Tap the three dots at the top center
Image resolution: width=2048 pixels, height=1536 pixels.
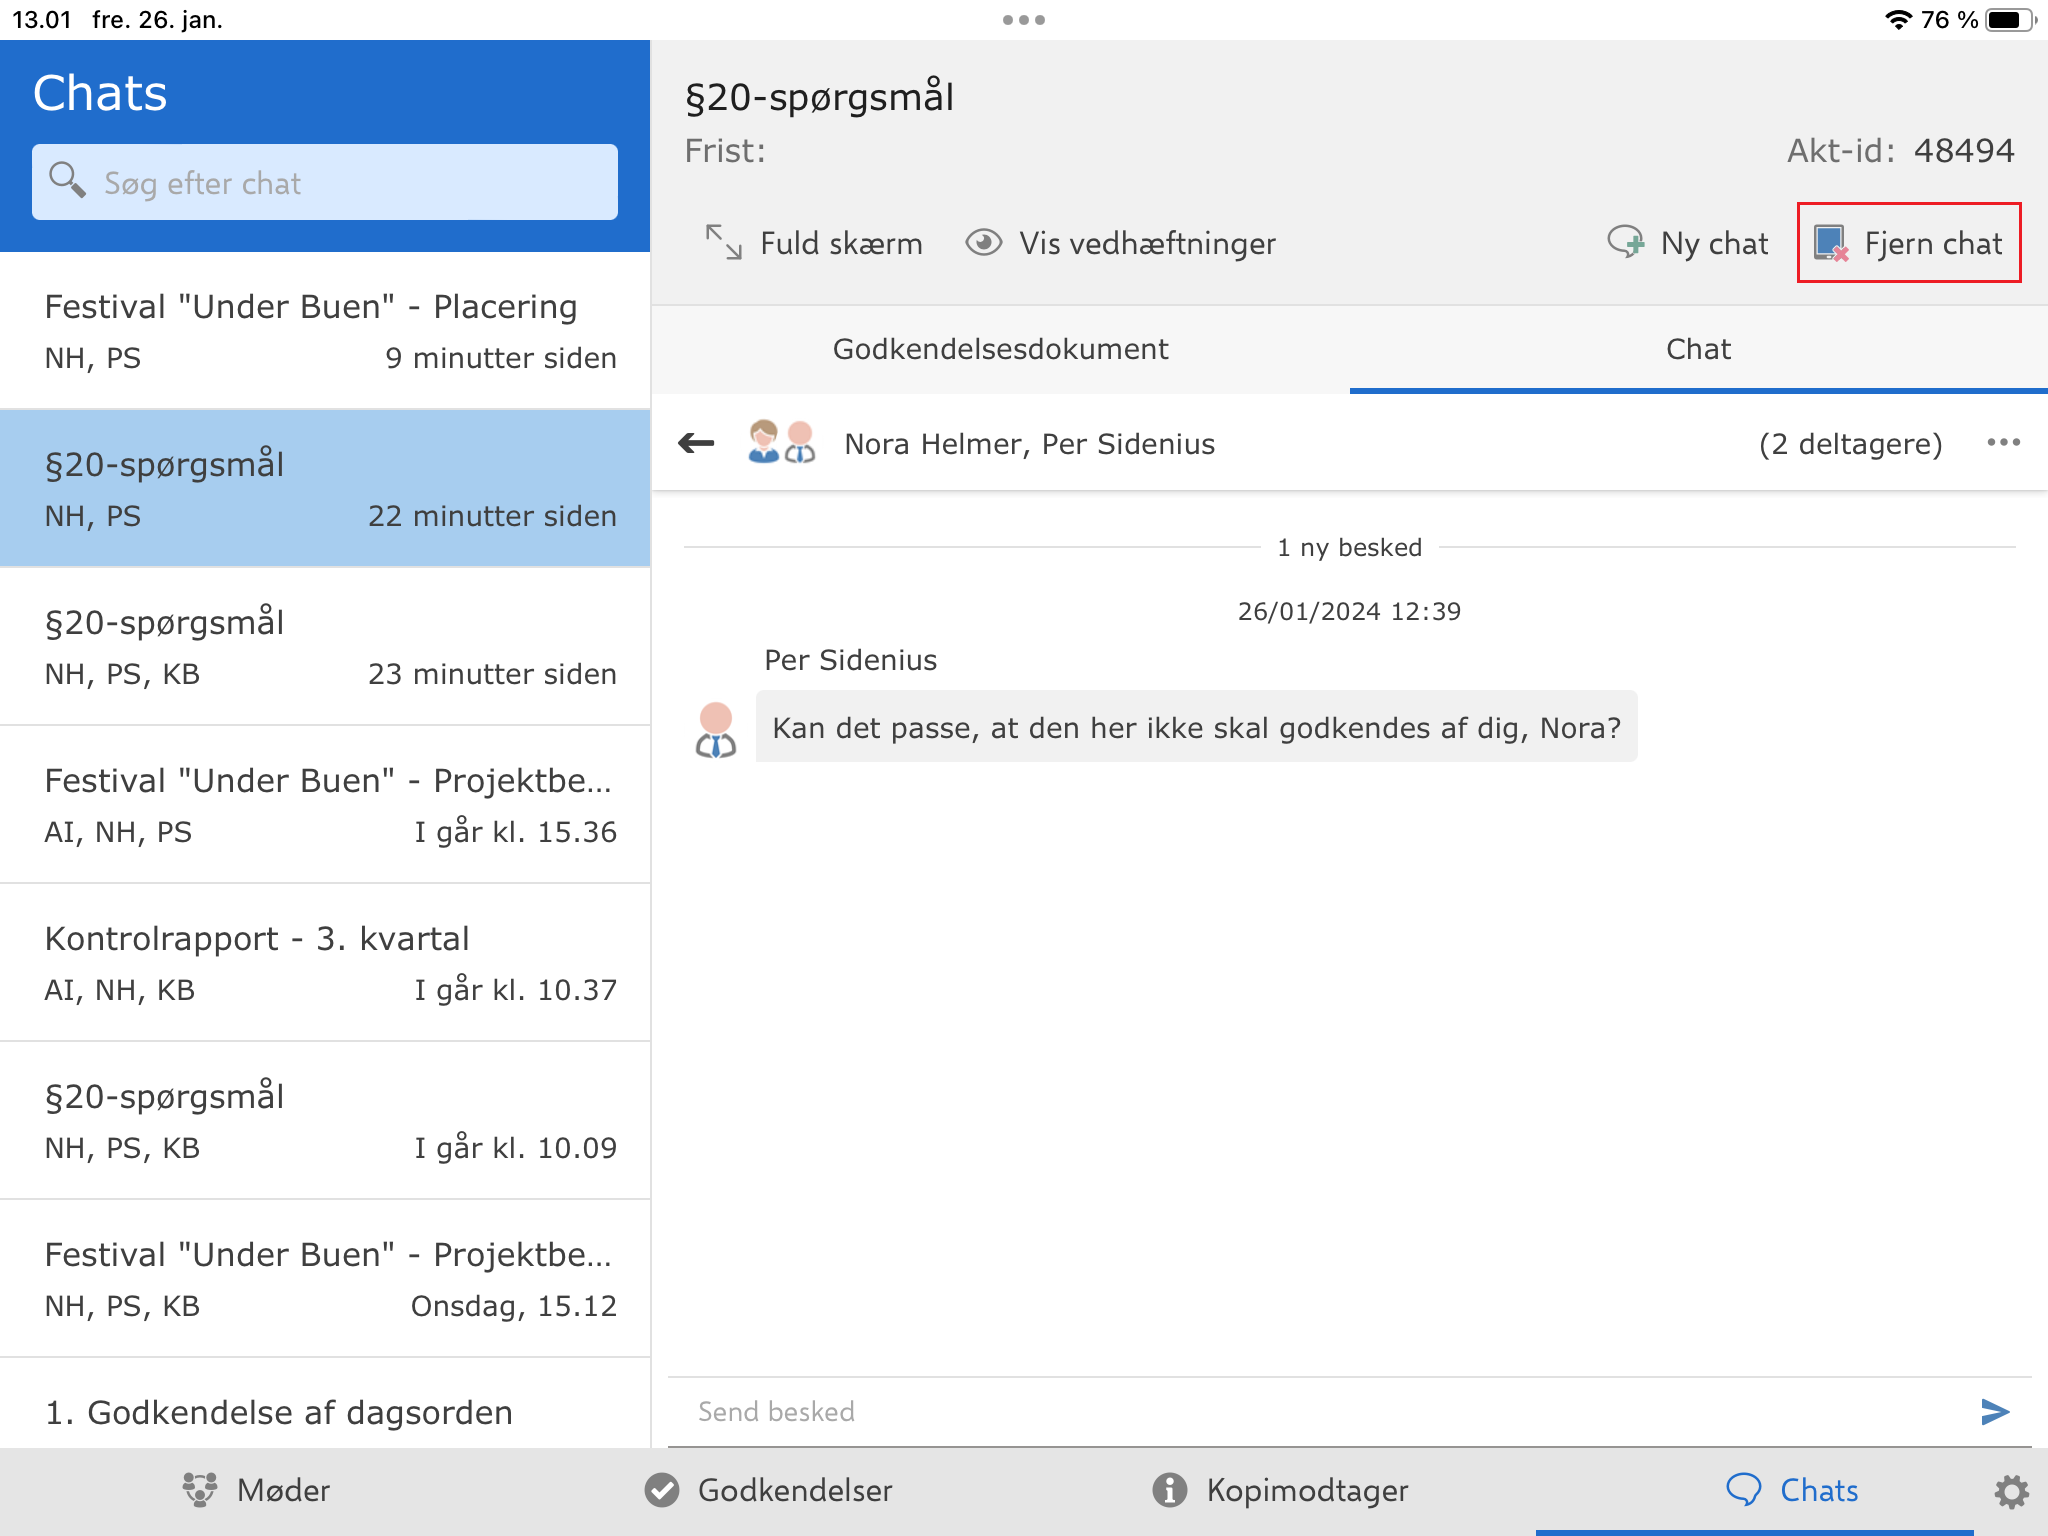(1023, 20)
